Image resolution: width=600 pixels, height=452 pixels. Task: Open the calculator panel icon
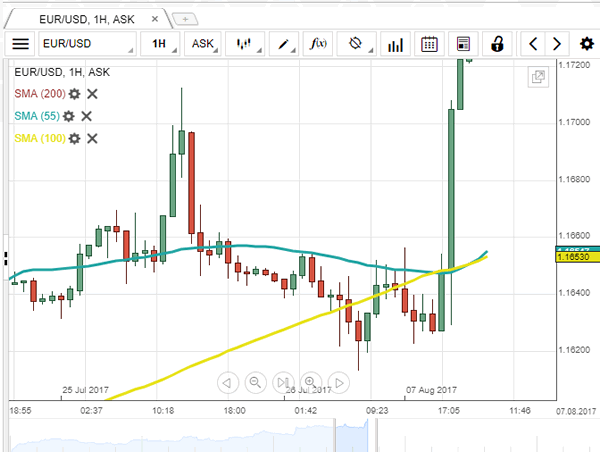click(x=463, y=44)
